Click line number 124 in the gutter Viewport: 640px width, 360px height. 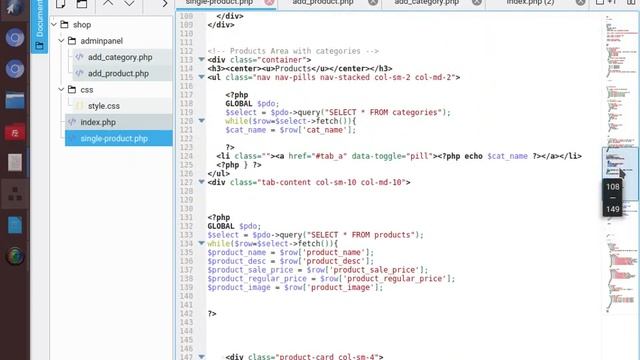point(186,156)
